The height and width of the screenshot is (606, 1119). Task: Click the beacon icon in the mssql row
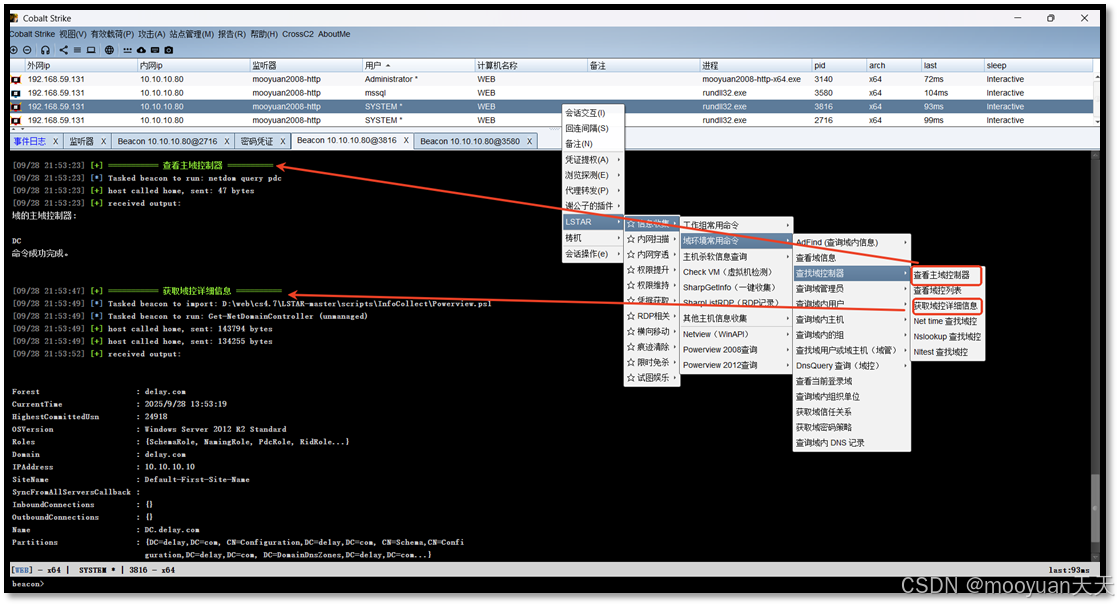point(16,93)
